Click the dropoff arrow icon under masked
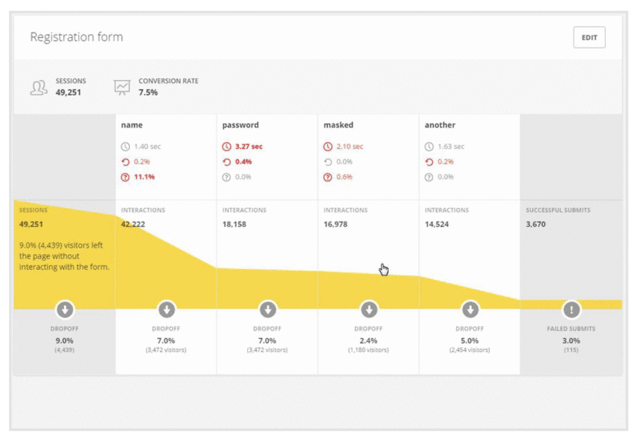Viewport: 640px width, 440px height. coord(369,310)
